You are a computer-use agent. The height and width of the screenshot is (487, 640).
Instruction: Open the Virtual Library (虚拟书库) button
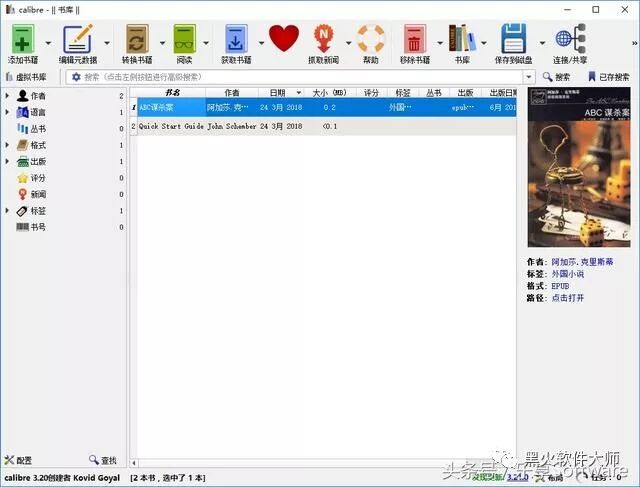26,77
